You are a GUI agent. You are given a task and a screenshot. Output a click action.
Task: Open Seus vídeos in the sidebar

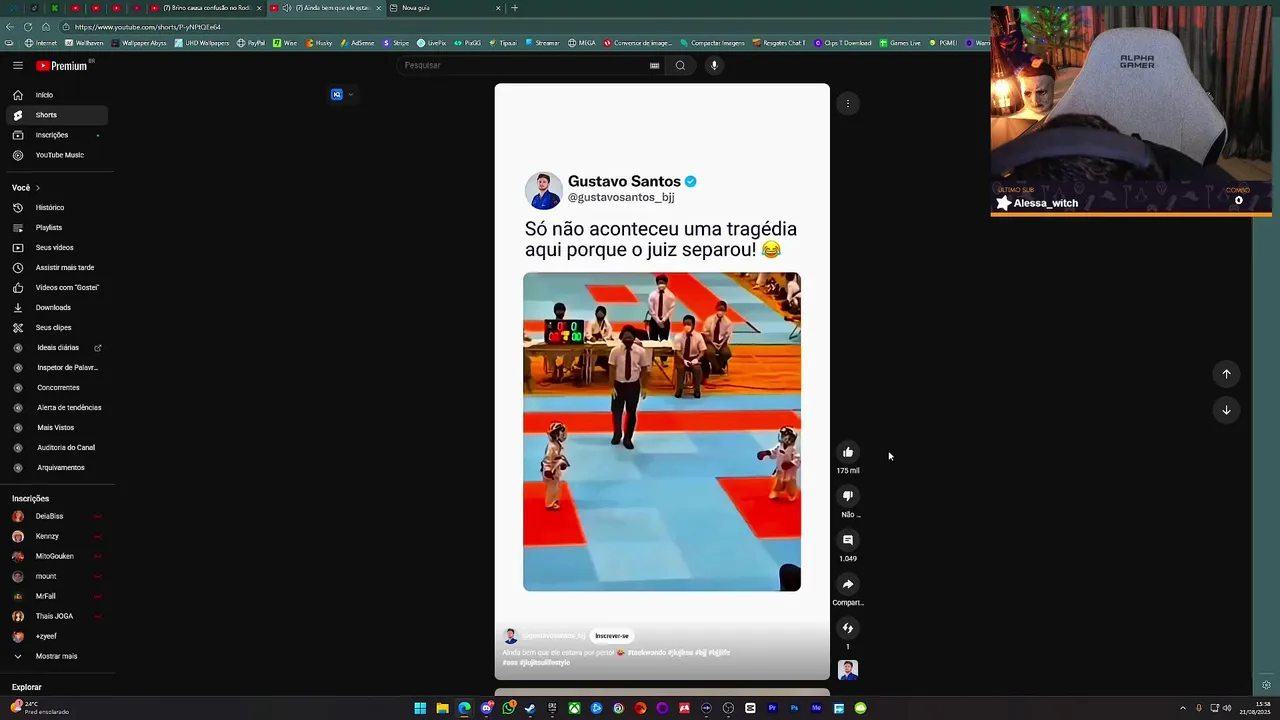[x=57, y=248]
